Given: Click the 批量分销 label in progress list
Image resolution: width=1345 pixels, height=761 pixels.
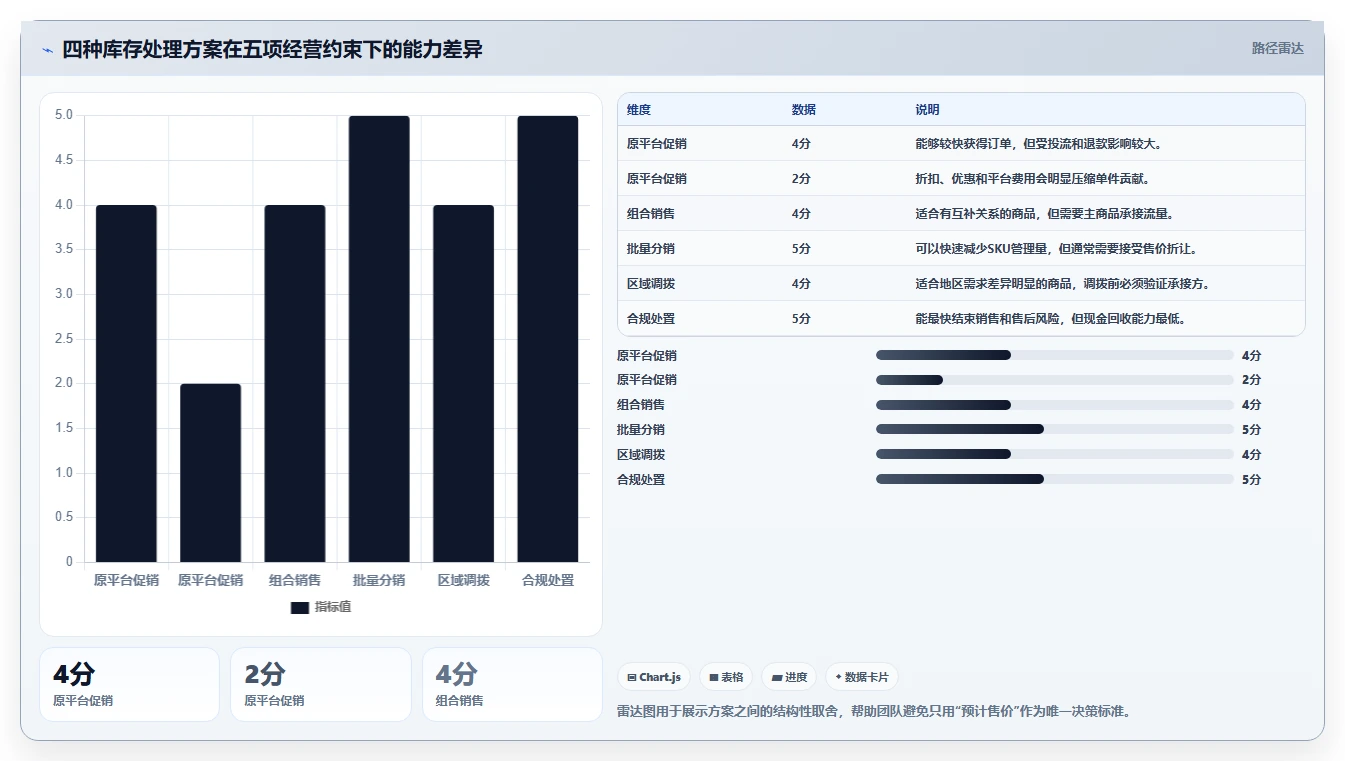Looking at the screenshot, I should pyautogui.click(x=641, y=429).
